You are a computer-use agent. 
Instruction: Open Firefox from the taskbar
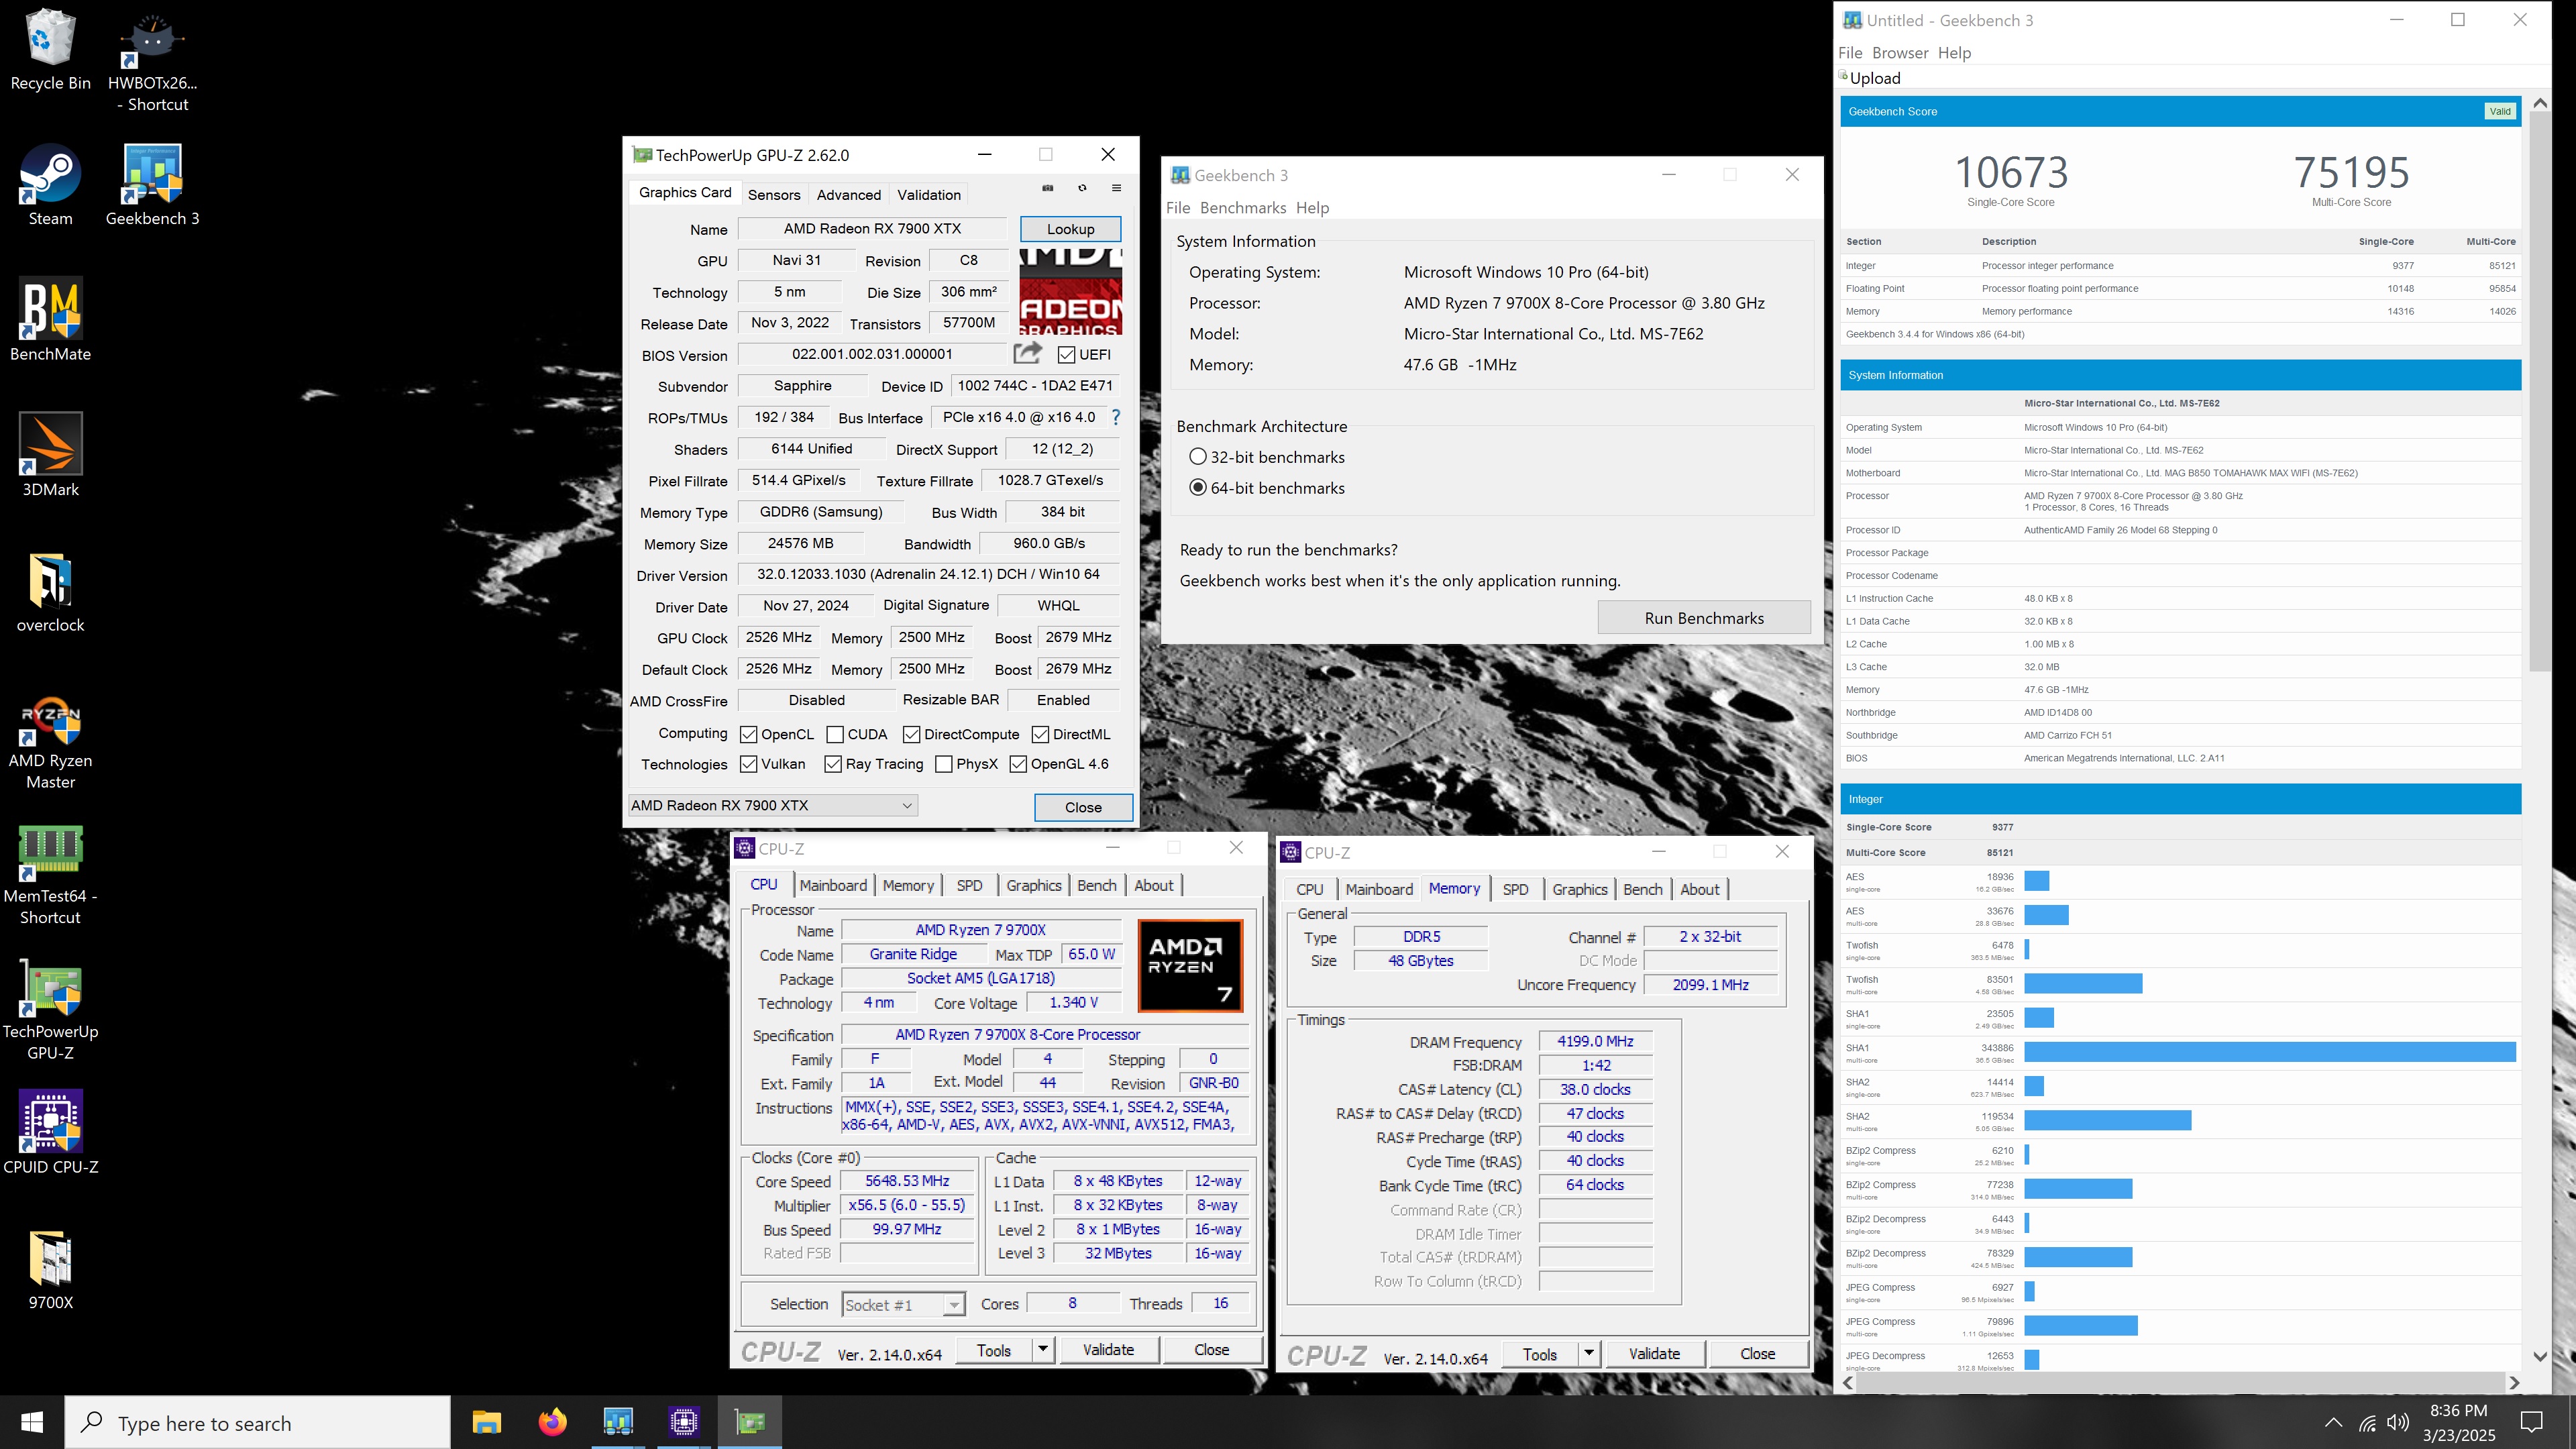pos(552,1422)
